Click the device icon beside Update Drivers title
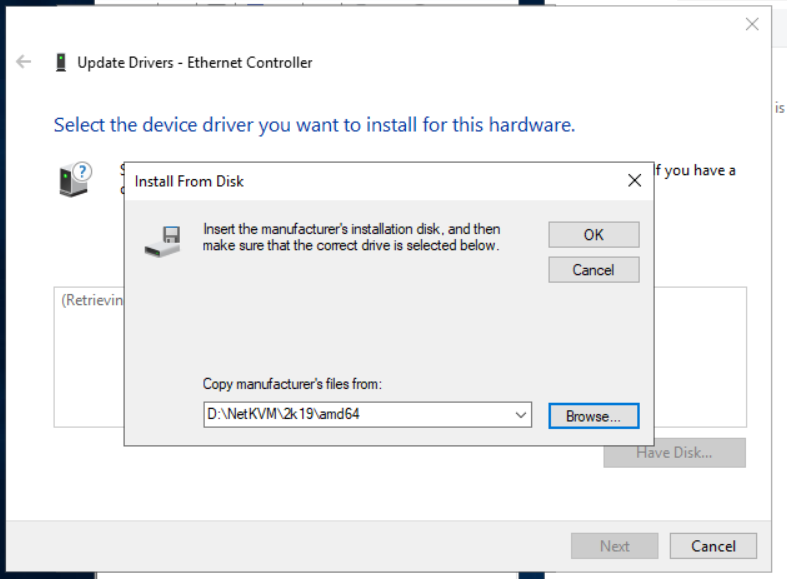Image resolution: width=787 pixels, height=579 pixels. [62, 62]
